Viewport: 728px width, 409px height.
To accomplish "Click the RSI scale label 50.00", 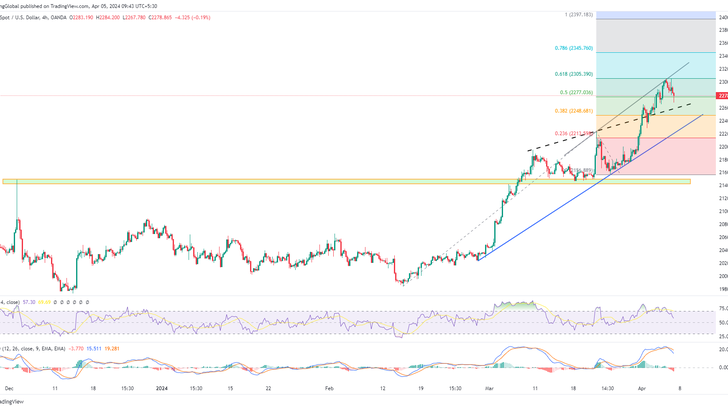I will [x=723, y=323].
